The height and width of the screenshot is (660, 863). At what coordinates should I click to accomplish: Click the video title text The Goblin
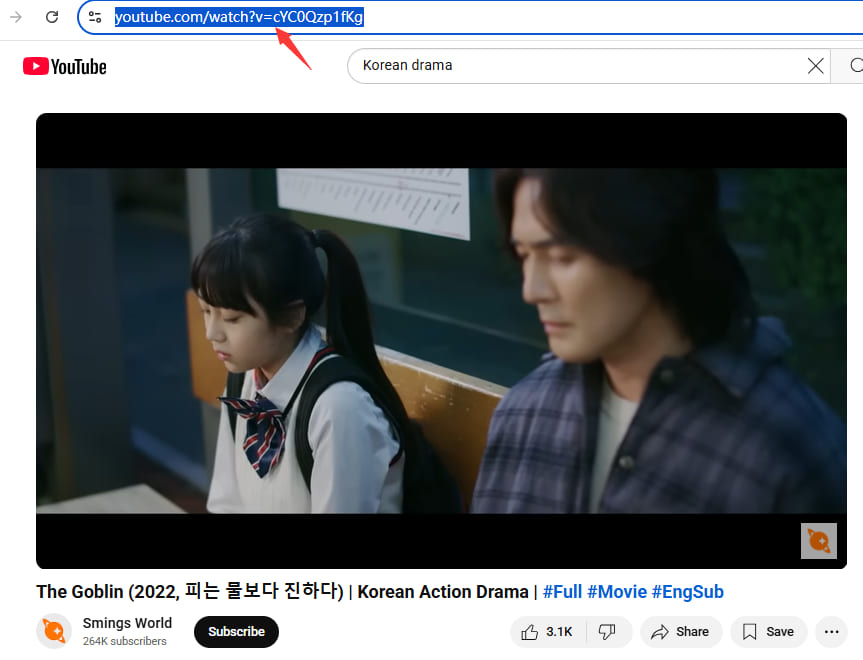(x=80, y=592)
